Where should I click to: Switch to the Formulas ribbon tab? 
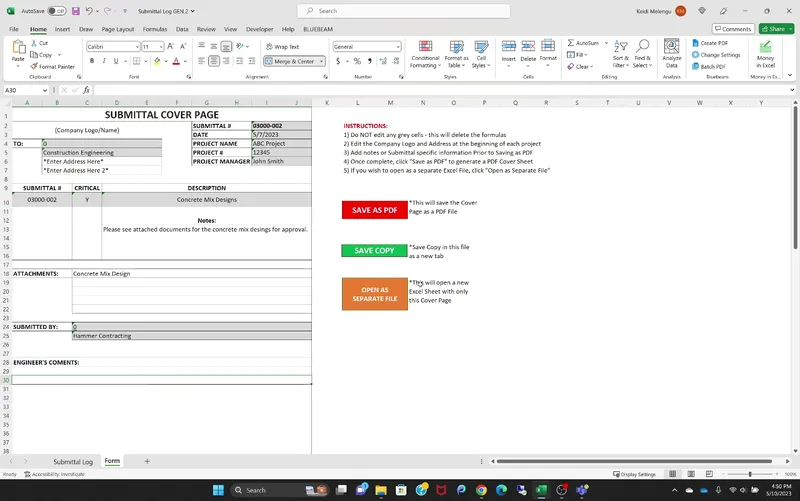coord(155,29)
